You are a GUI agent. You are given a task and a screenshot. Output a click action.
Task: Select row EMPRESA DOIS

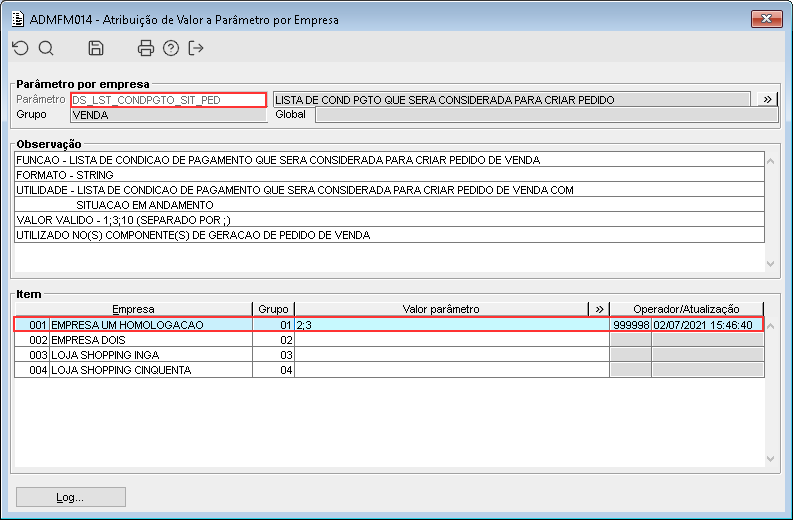(x=388, y=339)
